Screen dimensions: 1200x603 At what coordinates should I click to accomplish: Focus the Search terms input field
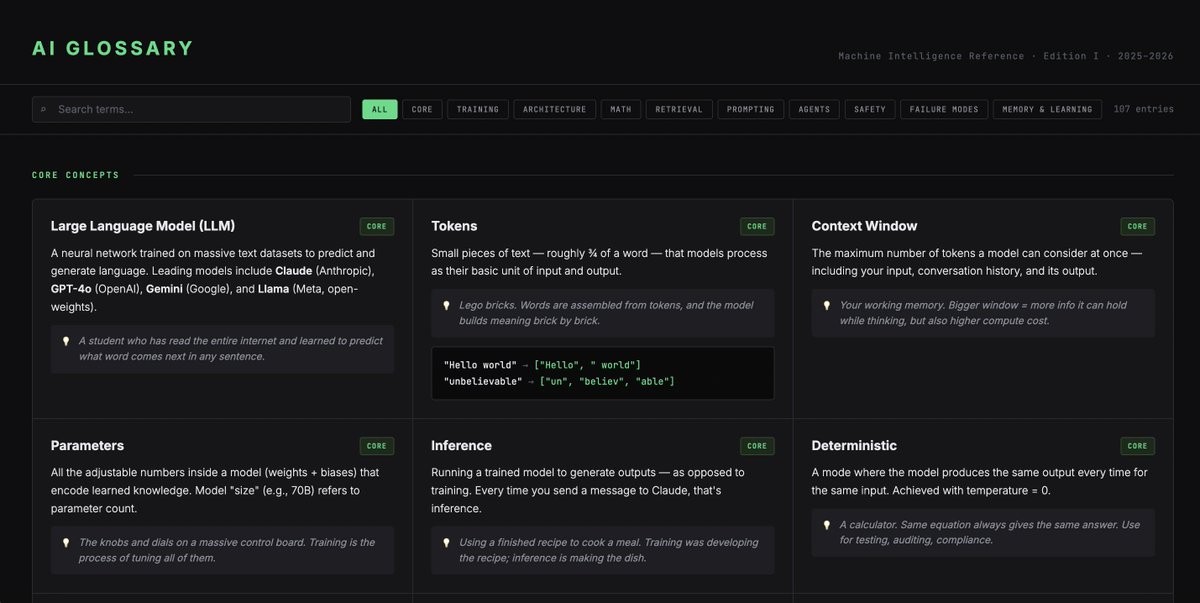(191, 109)
